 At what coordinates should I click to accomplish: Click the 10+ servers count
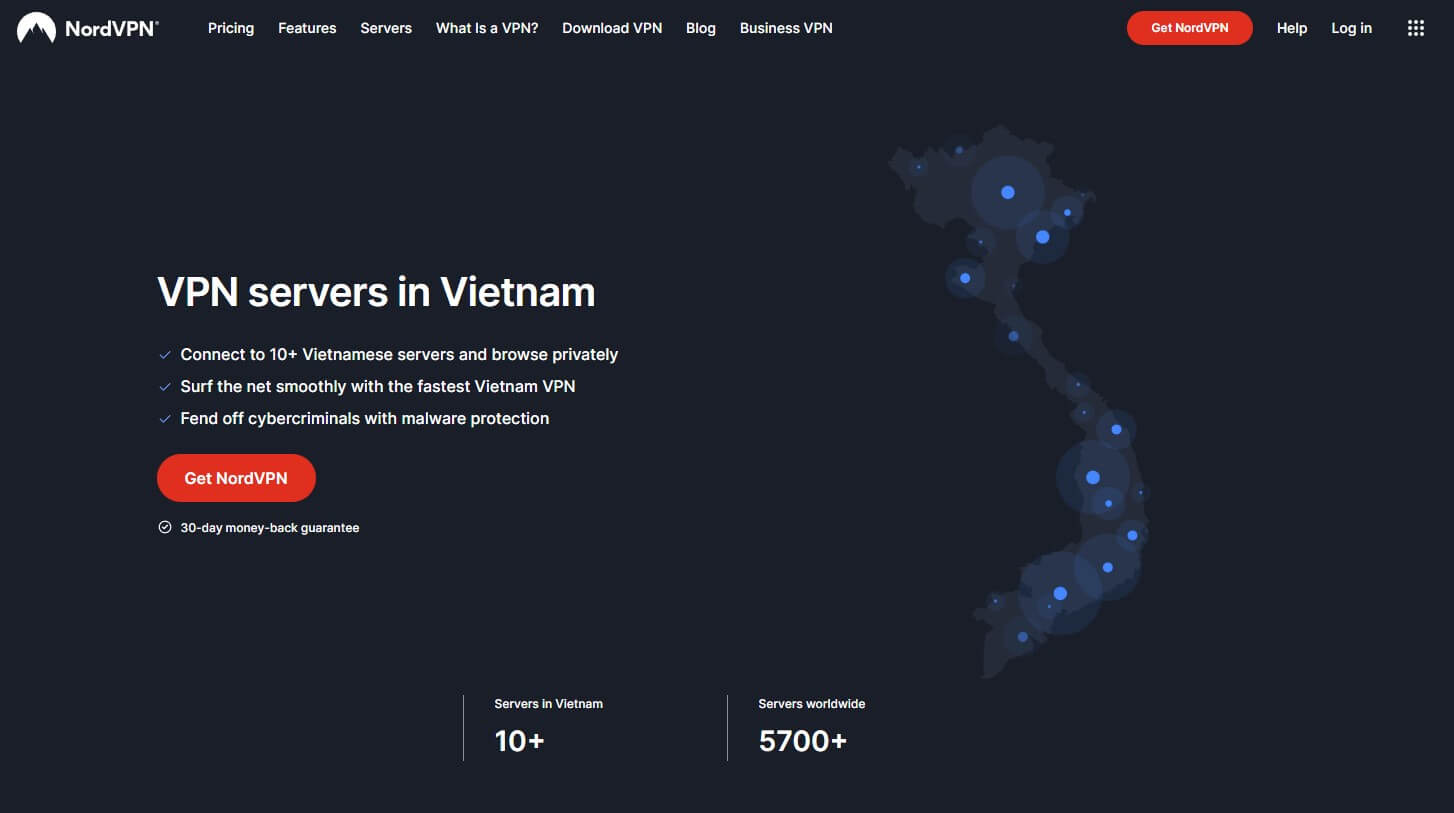click(520, 741)
